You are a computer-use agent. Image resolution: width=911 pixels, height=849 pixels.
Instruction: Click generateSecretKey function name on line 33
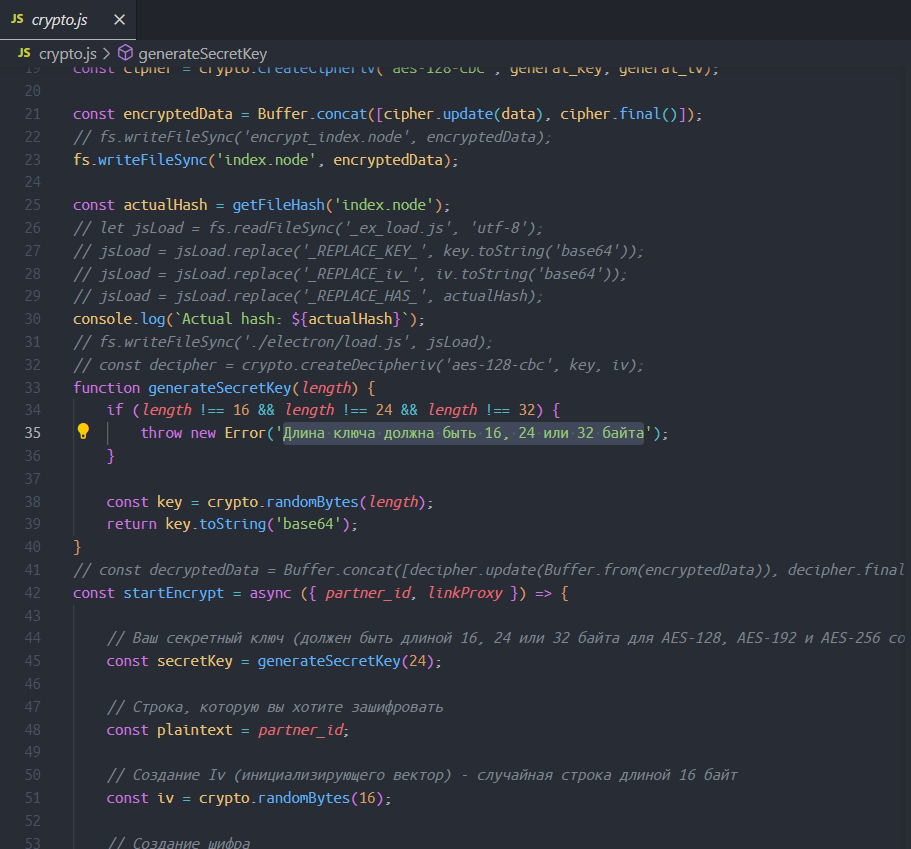(x=220, y=388)
